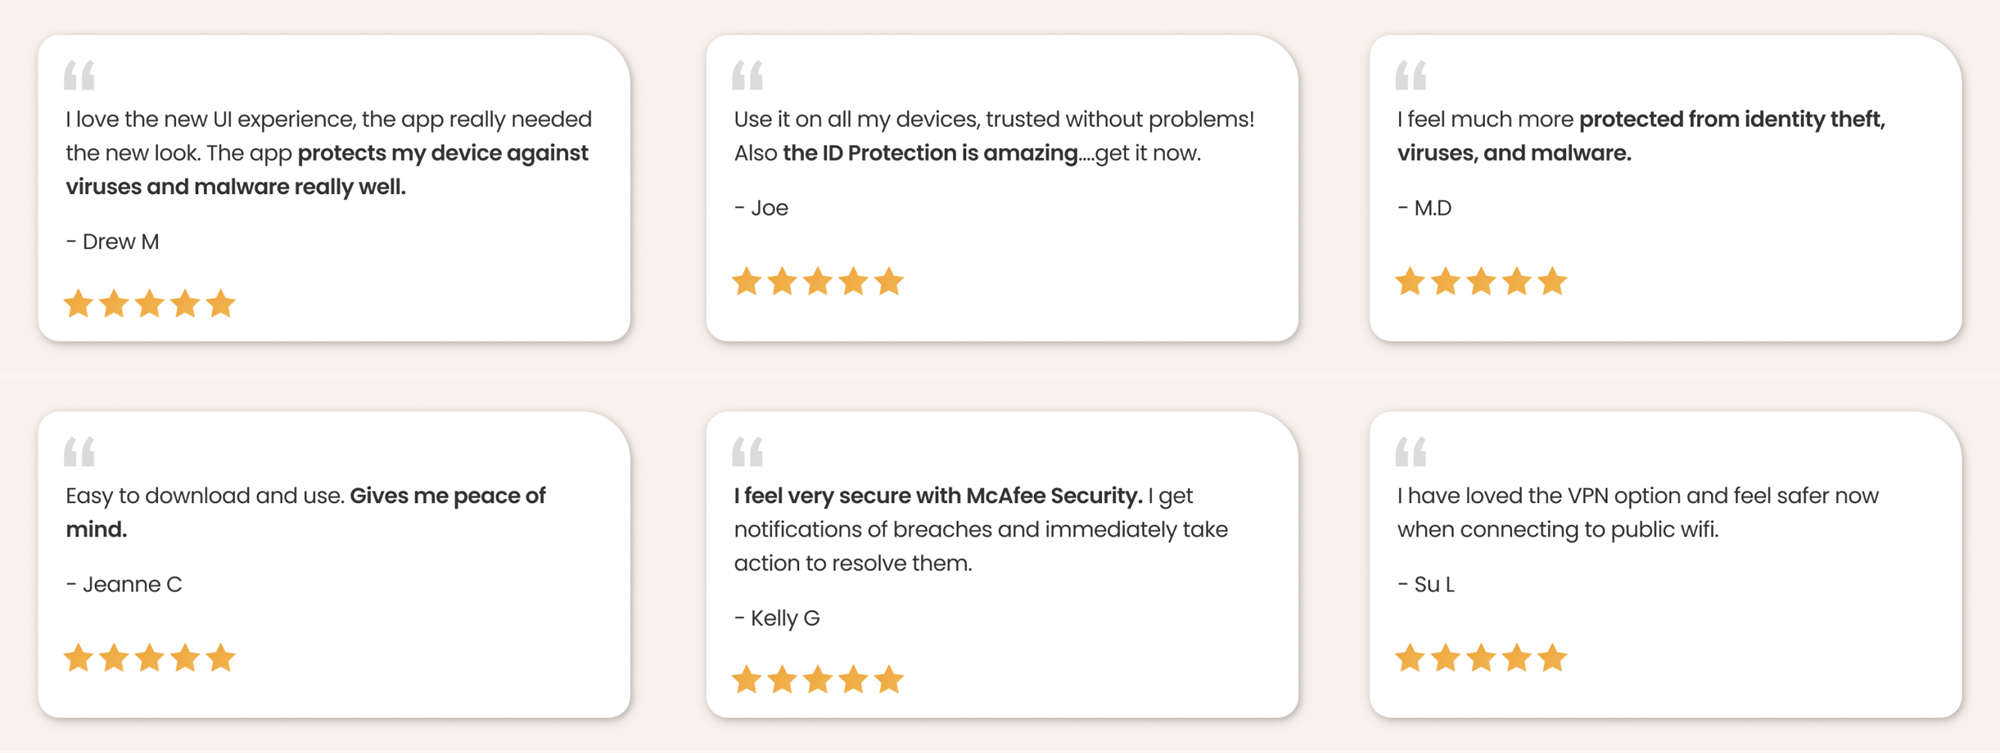Click the reviewer name Joe
The height and width of the screenshot is (753, 2000).
(x=769, y=208)
